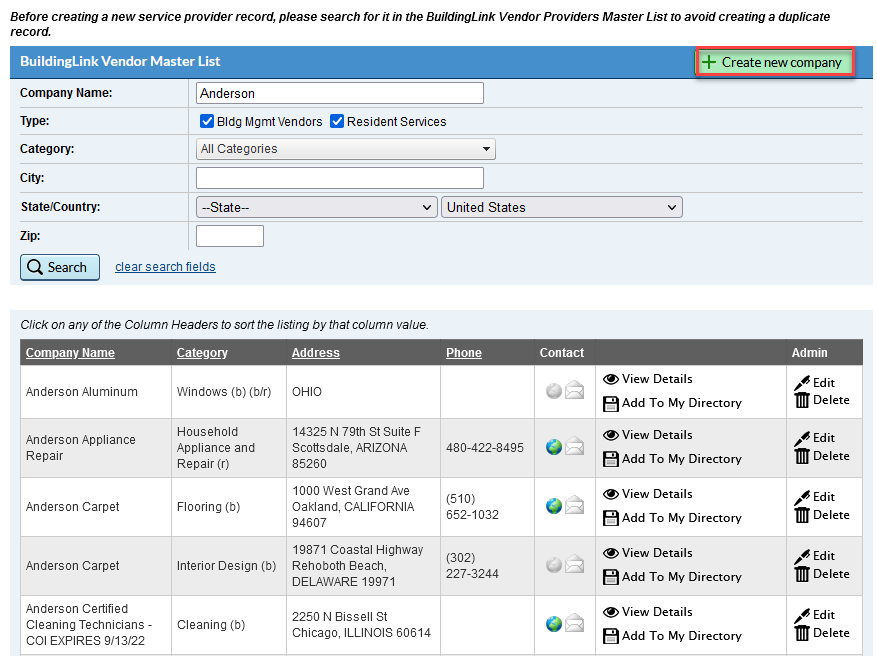Click into the City input field
The width and height of the screenshot is (877, 656).
point(340,178)
